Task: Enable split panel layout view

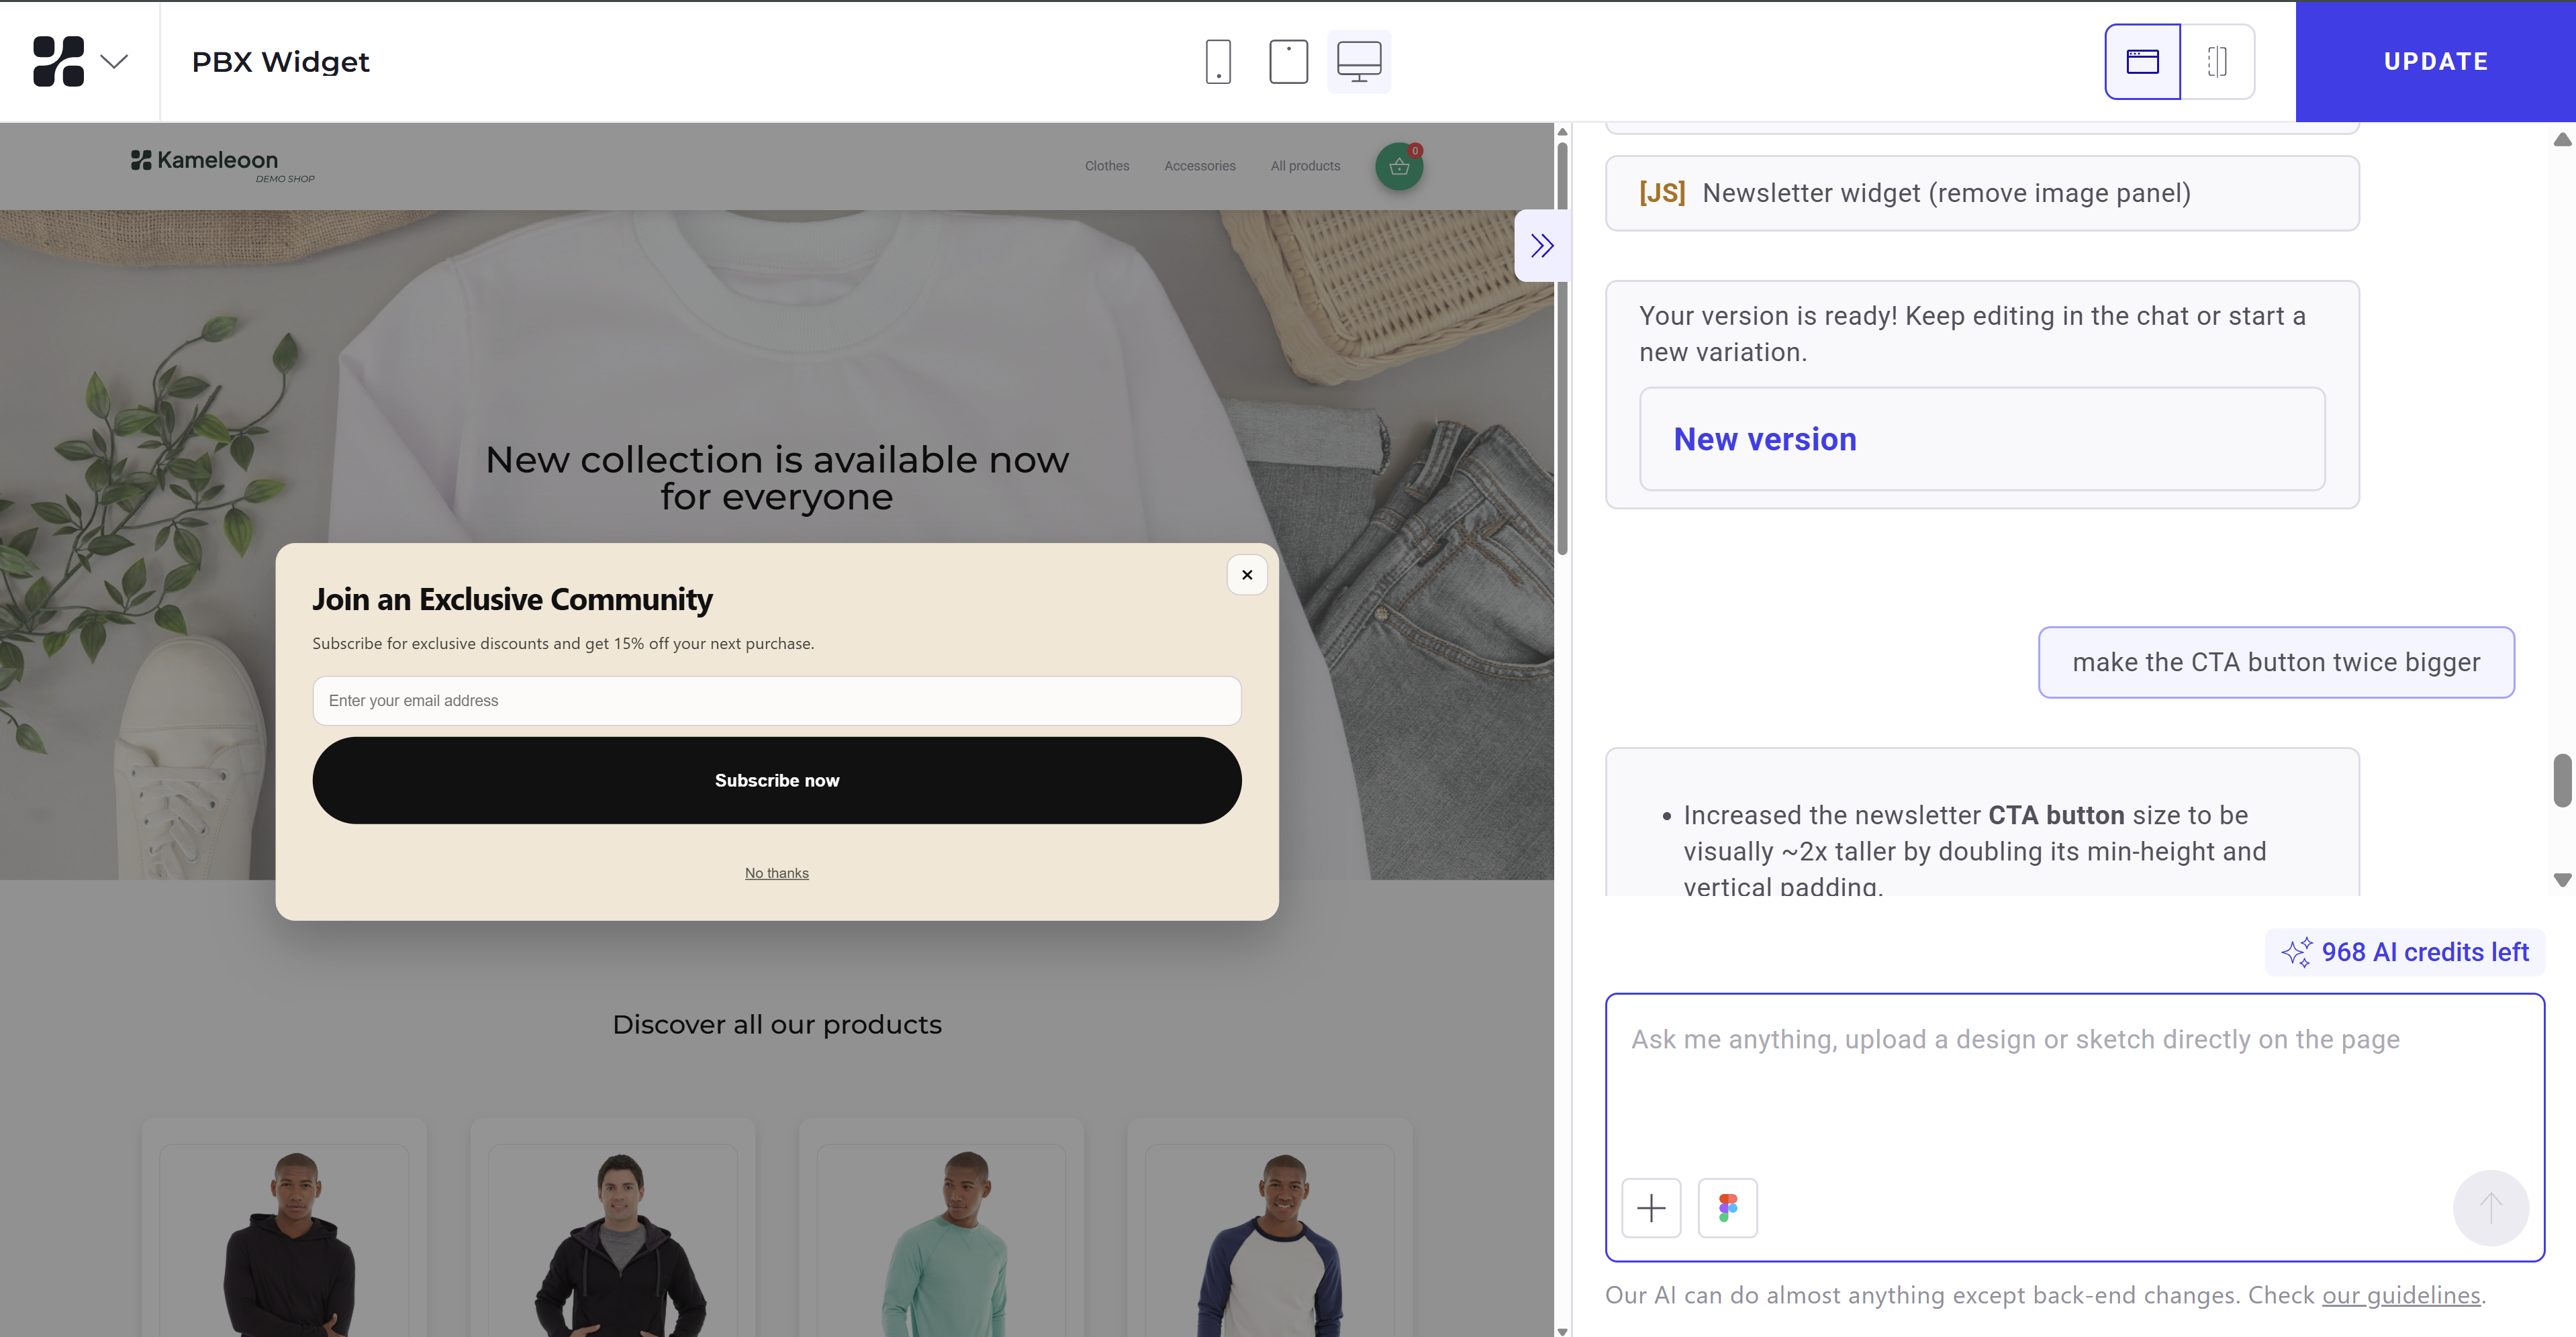Action: click(2217, 62)
